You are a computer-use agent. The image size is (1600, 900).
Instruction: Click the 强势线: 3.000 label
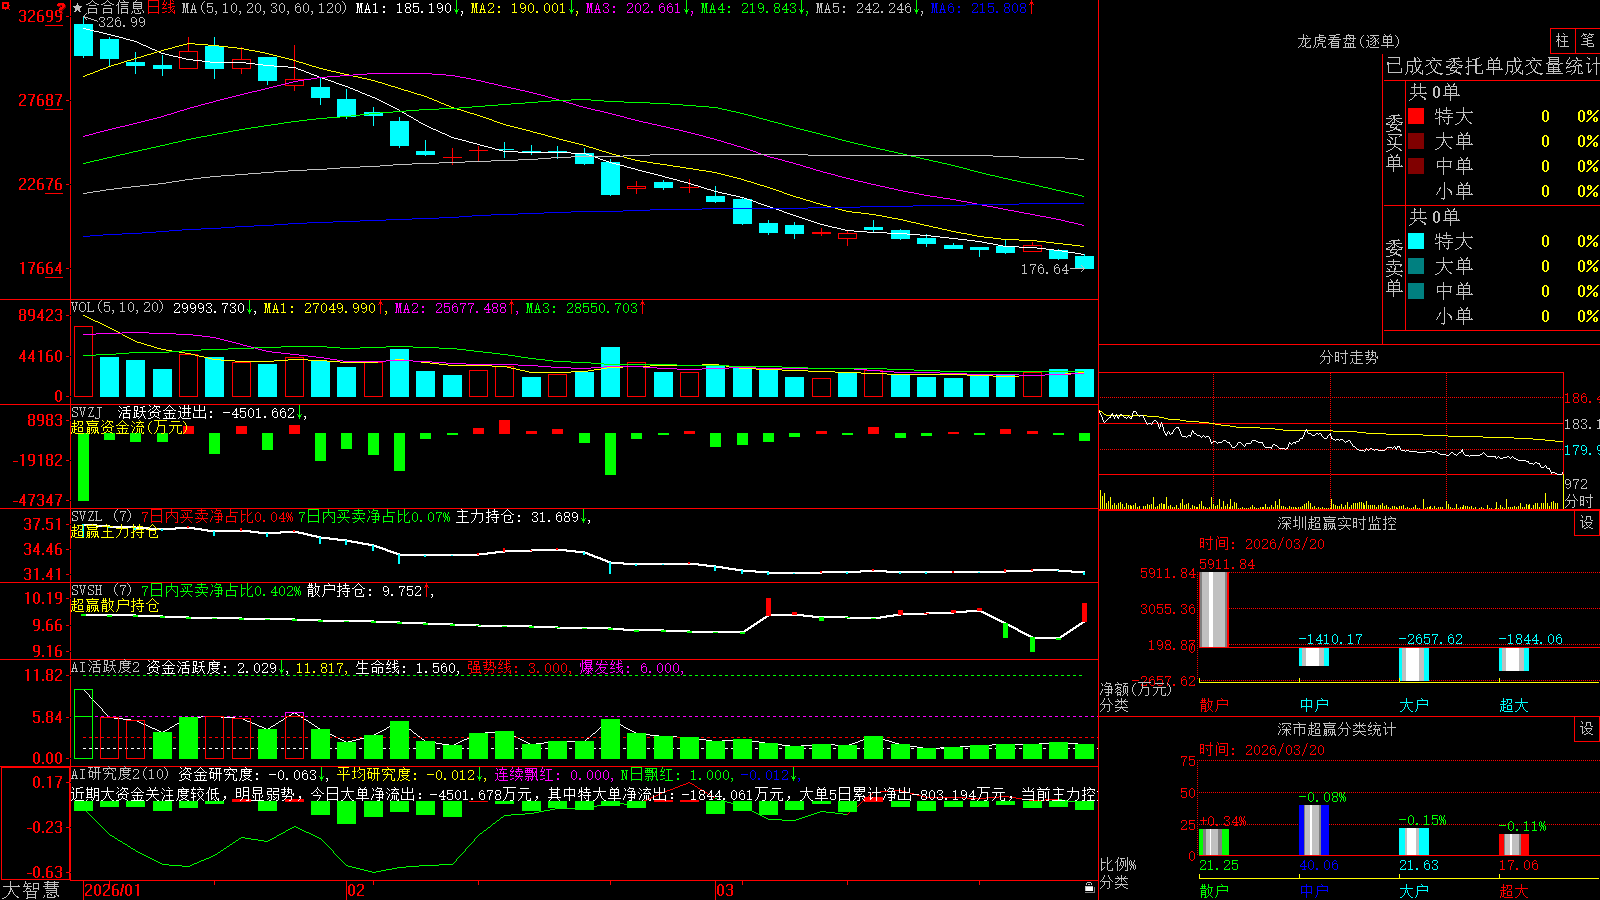click(x=517, y=668)
